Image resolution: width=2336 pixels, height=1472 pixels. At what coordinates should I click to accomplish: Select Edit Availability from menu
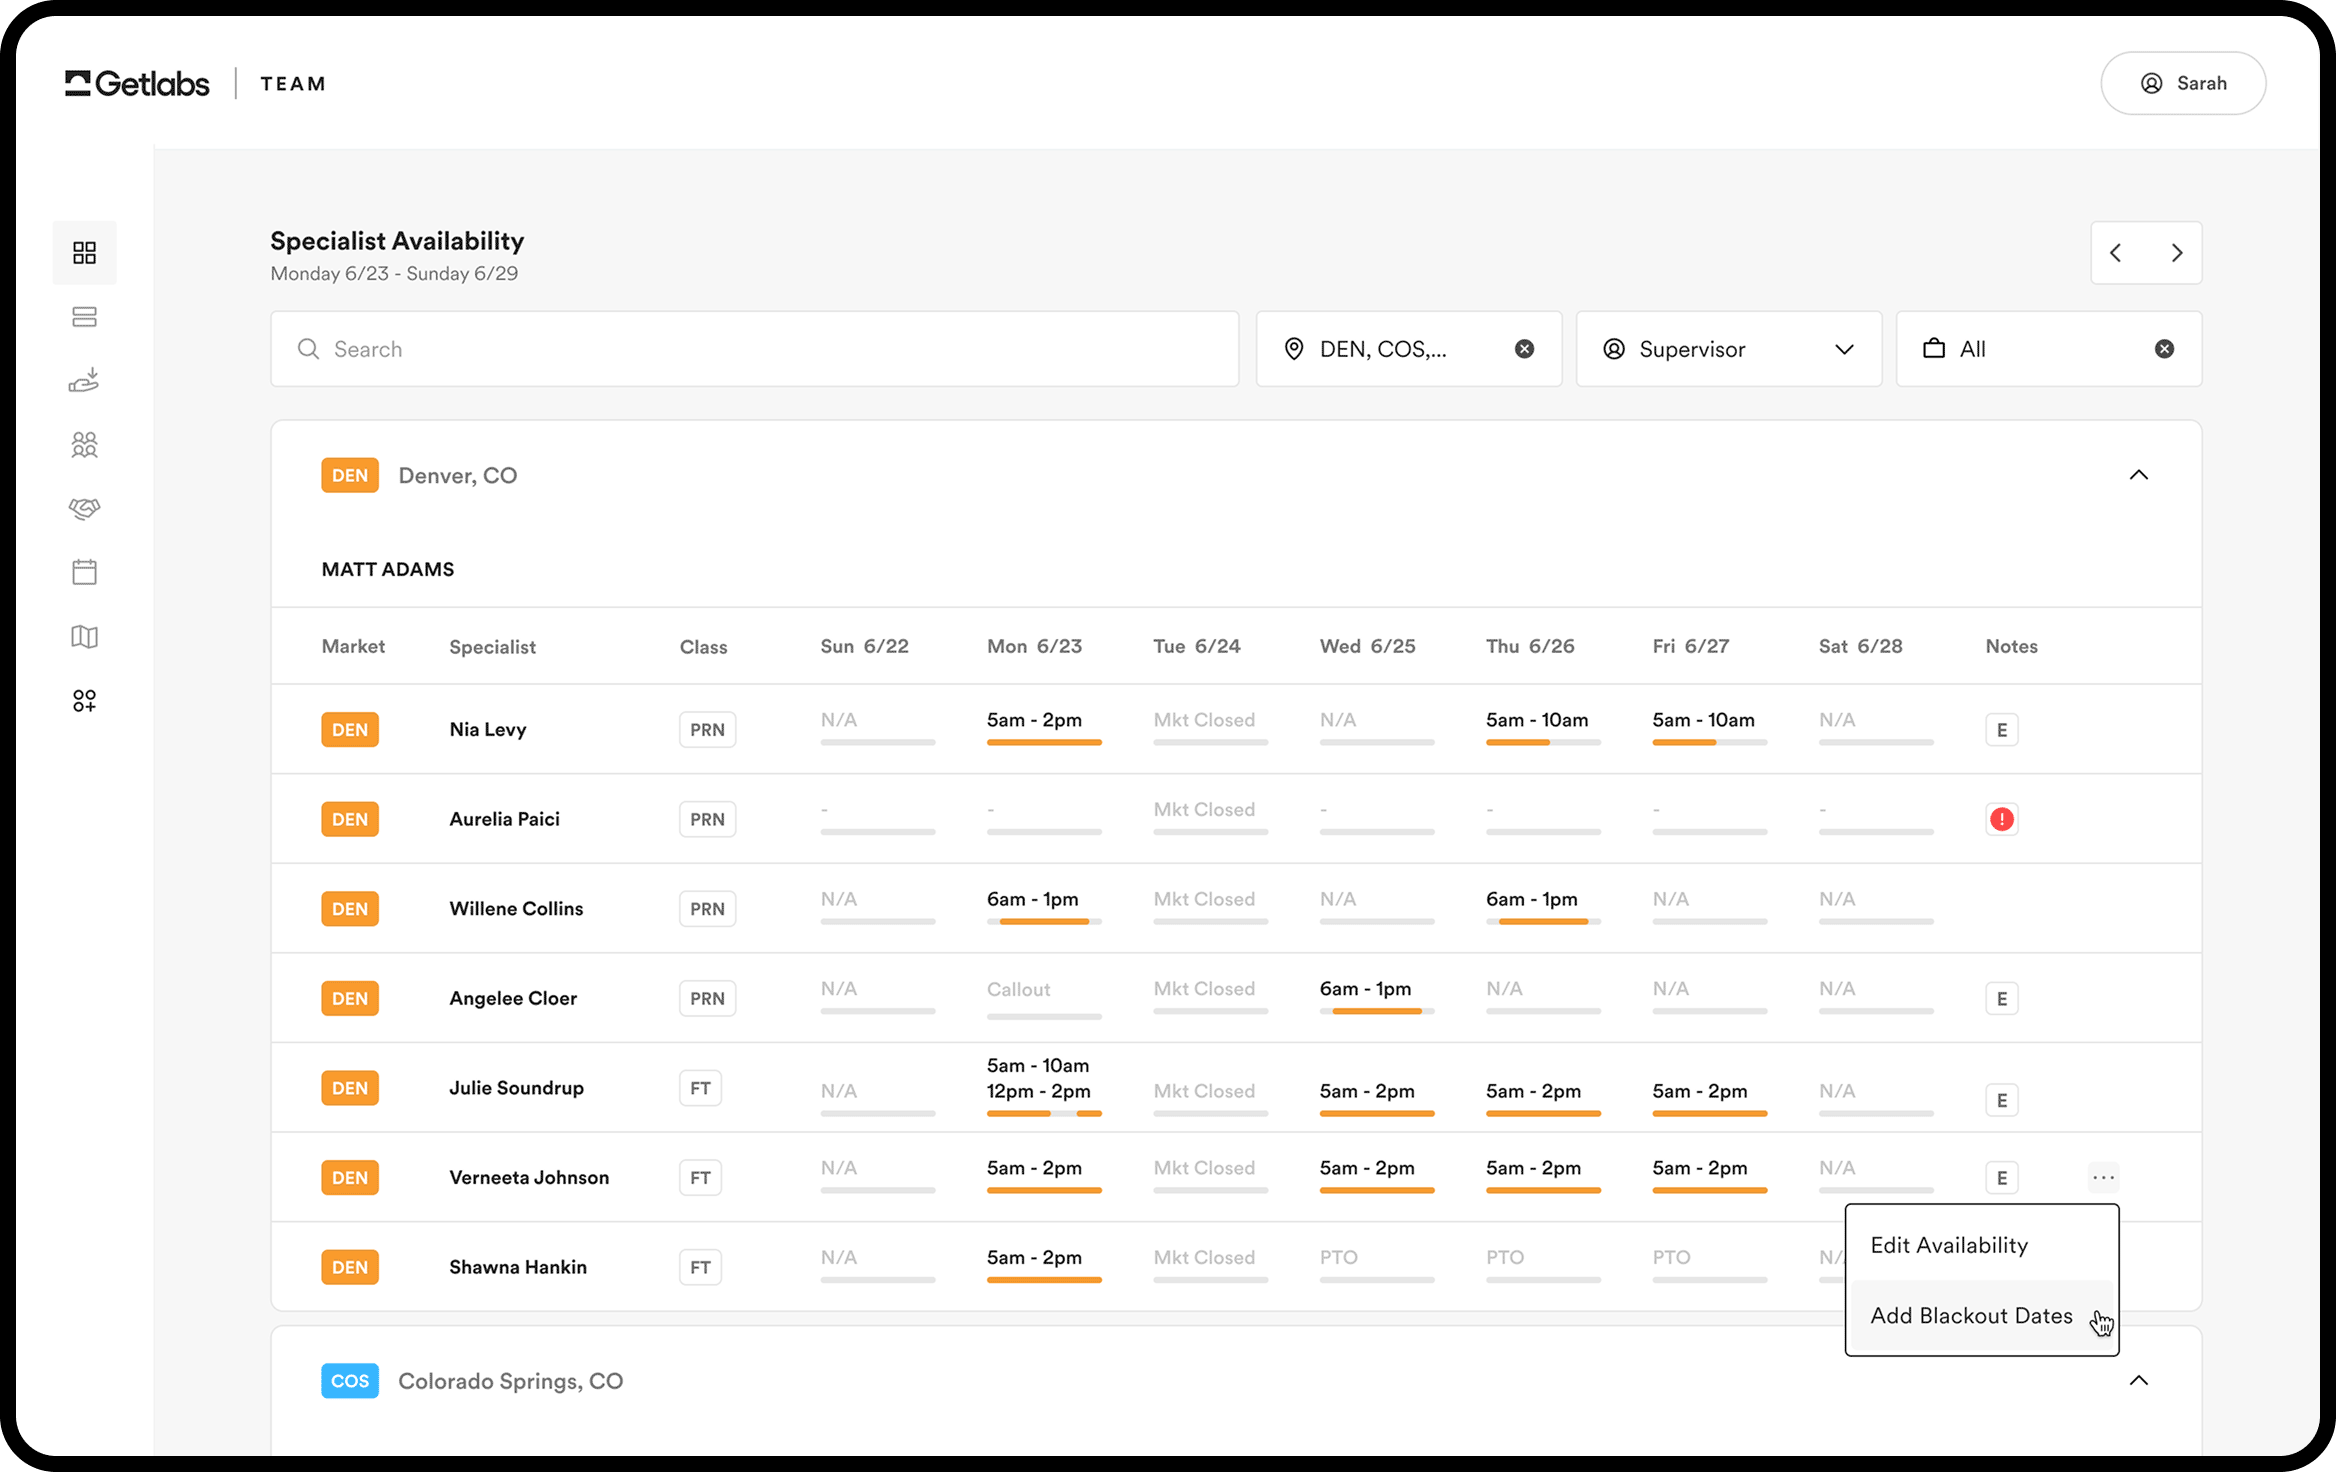1982,1245
